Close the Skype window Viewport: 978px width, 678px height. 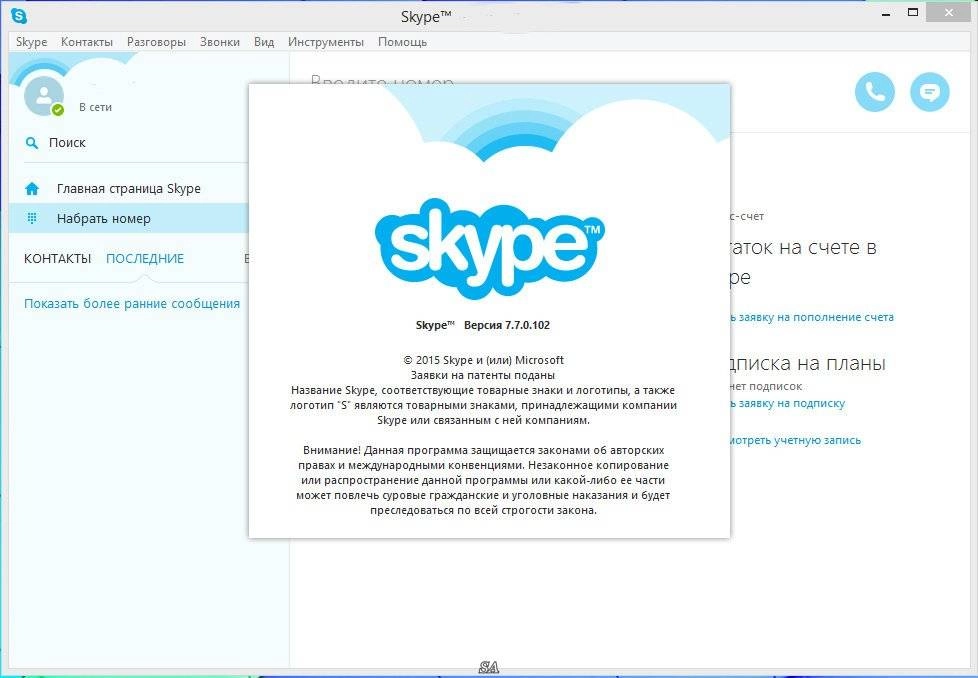pos(948,12)
